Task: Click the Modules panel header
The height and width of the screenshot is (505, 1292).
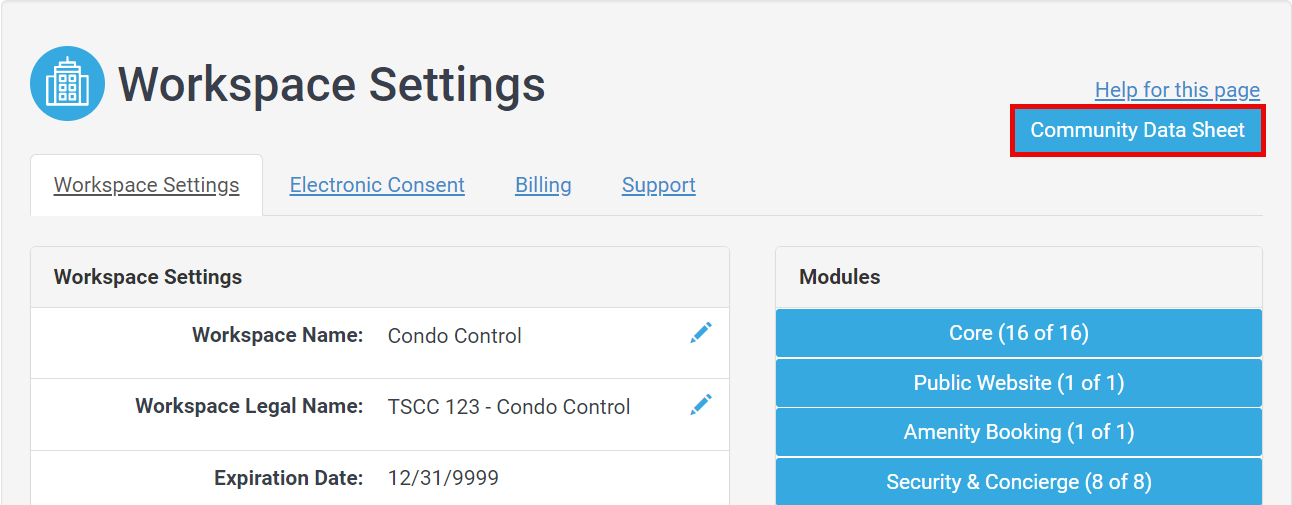Action: (1019, 277)
